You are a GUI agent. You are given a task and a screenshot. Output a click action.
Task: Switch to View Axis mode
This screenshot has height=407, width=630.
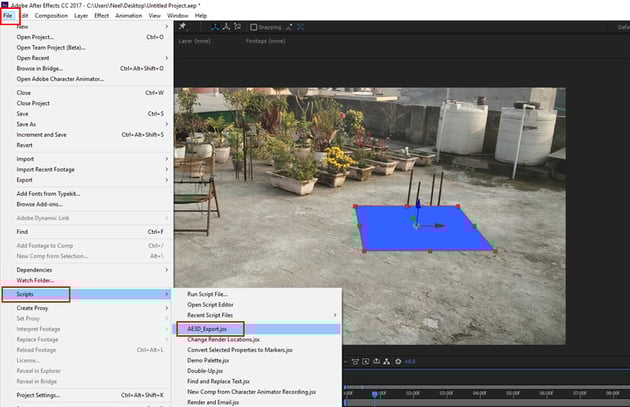pos(237,27)
